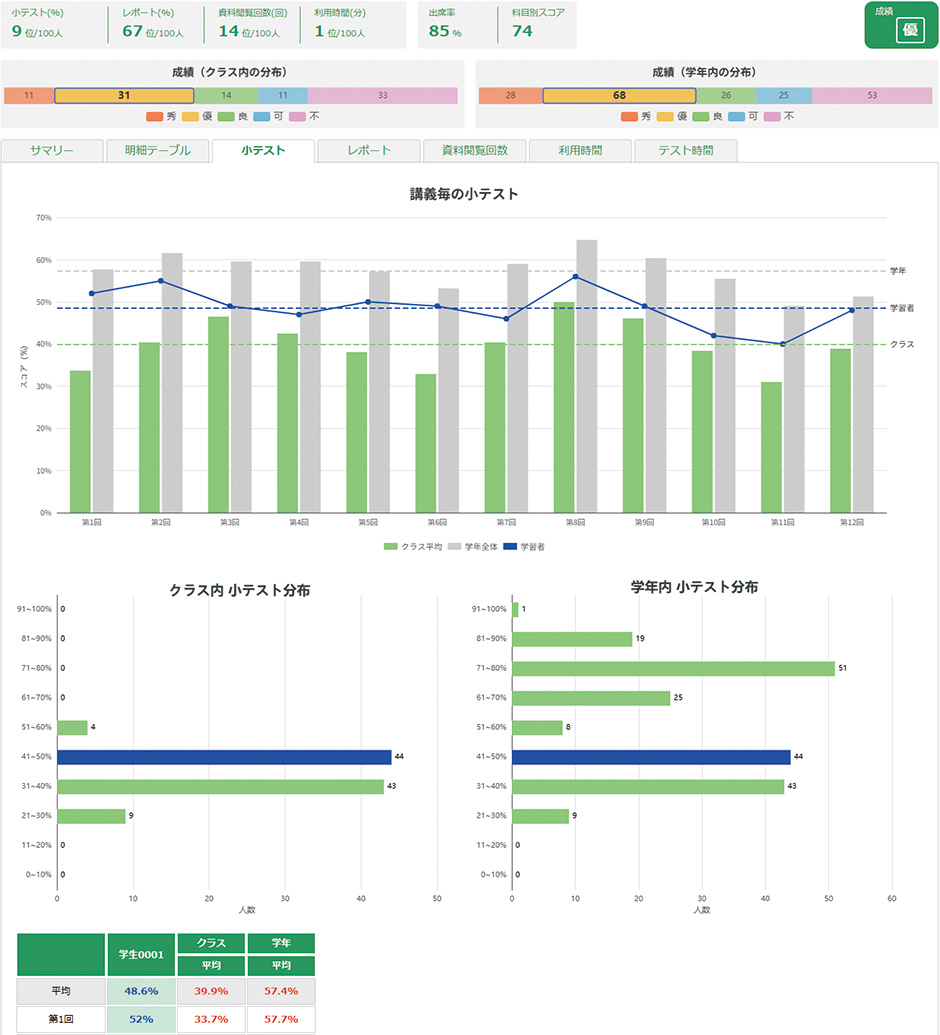The height and width of the screenshot is (1035, 940).
Task: Click the learner line point at 第8回
Action: pos(575,277)
